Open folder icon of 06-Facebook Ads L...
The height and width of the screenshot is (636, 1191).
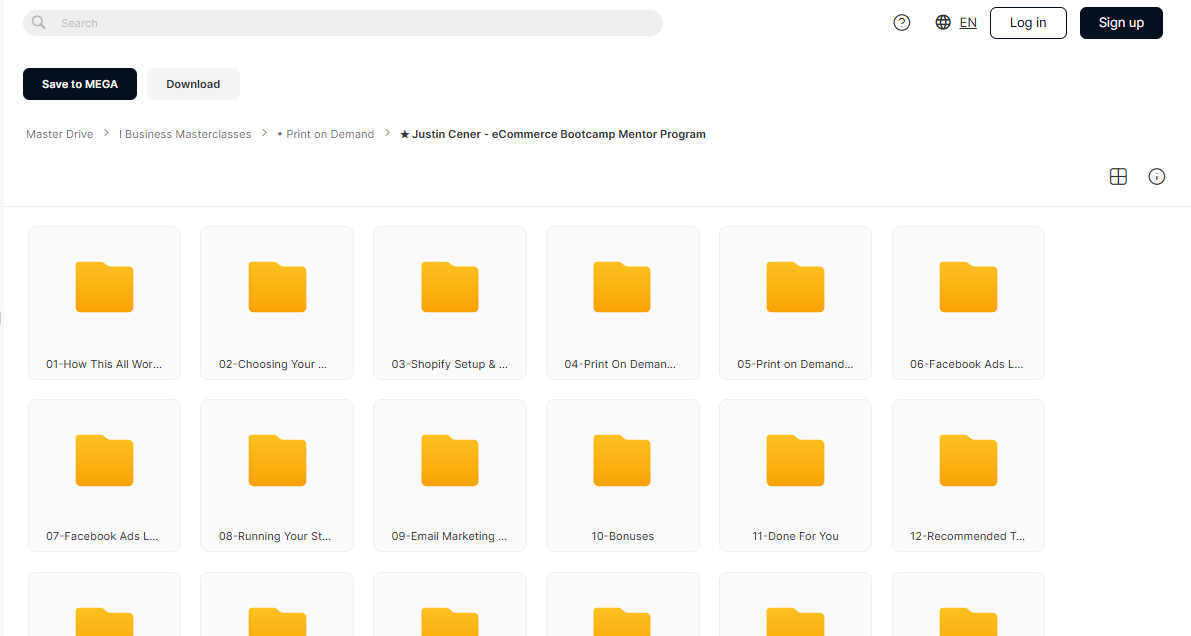coord(968,287)
